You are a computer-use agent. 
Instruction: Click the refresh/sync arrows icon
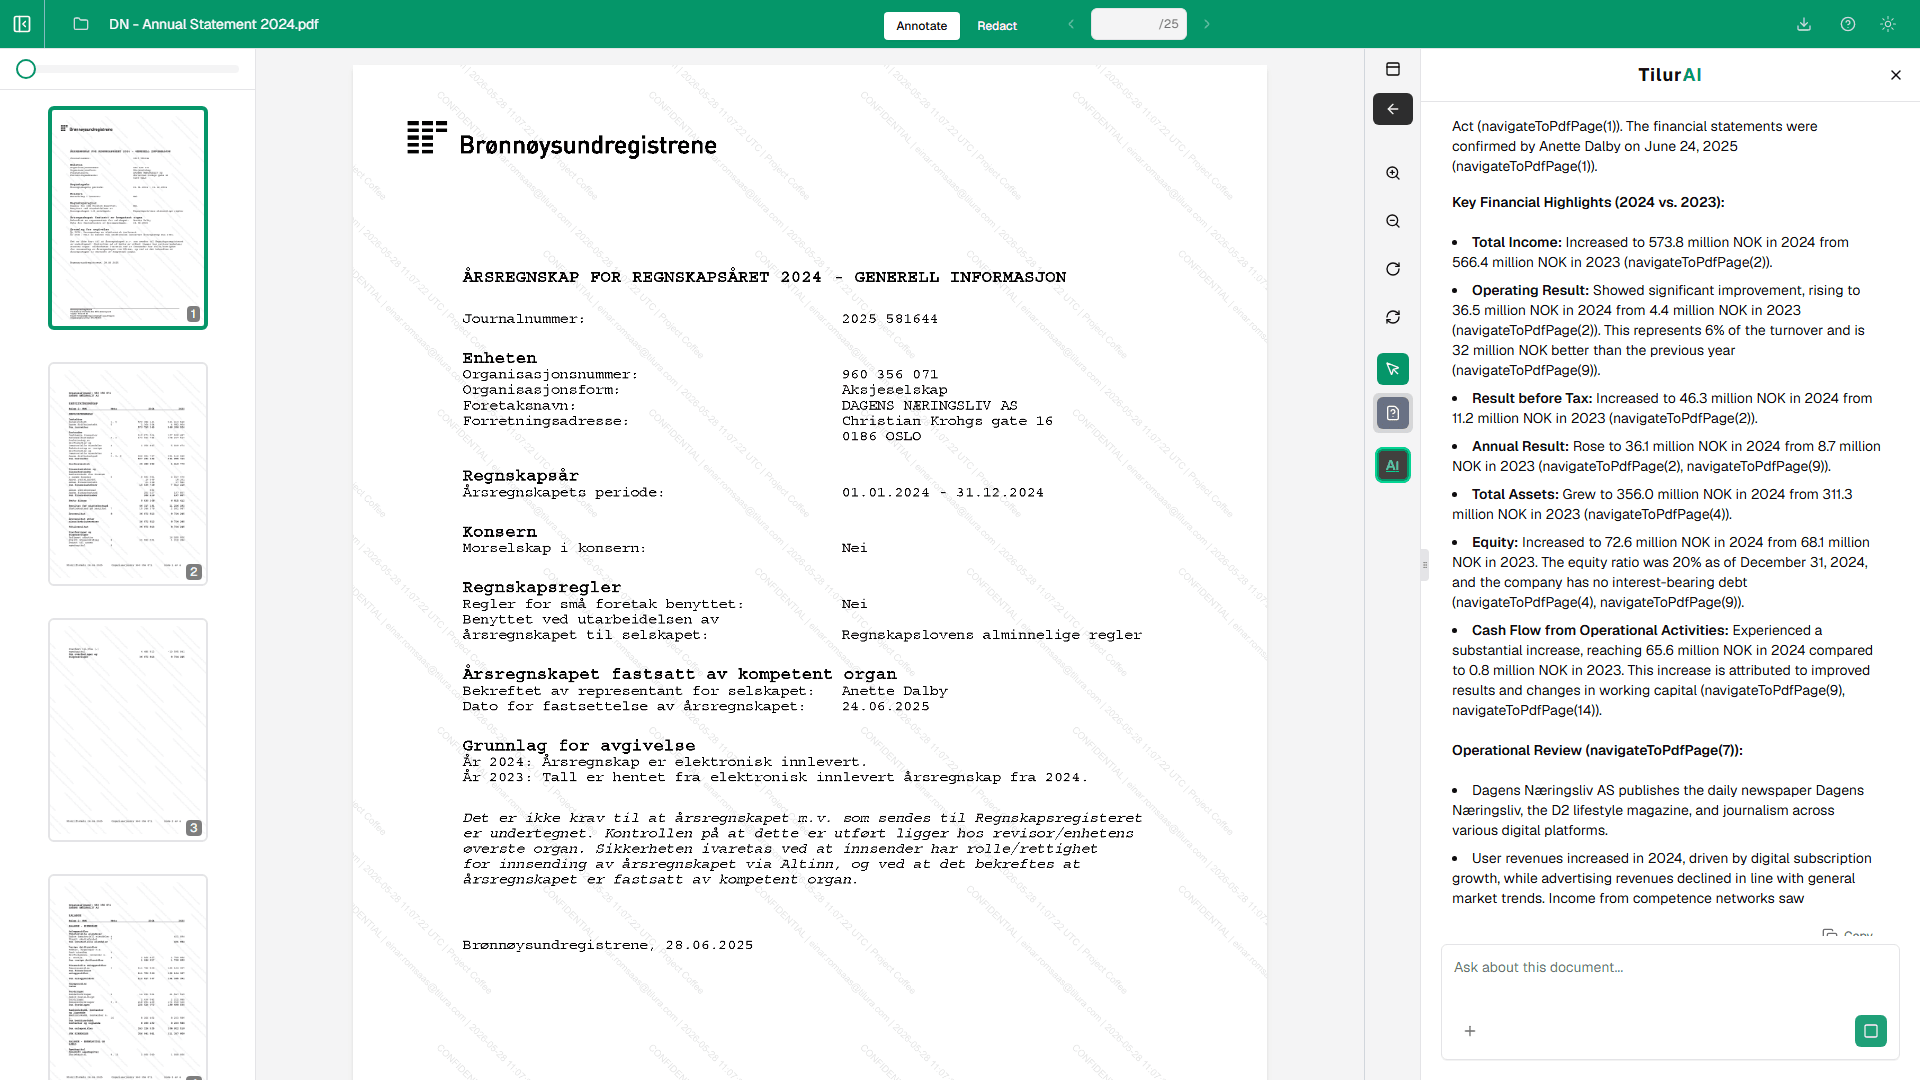1393,317
